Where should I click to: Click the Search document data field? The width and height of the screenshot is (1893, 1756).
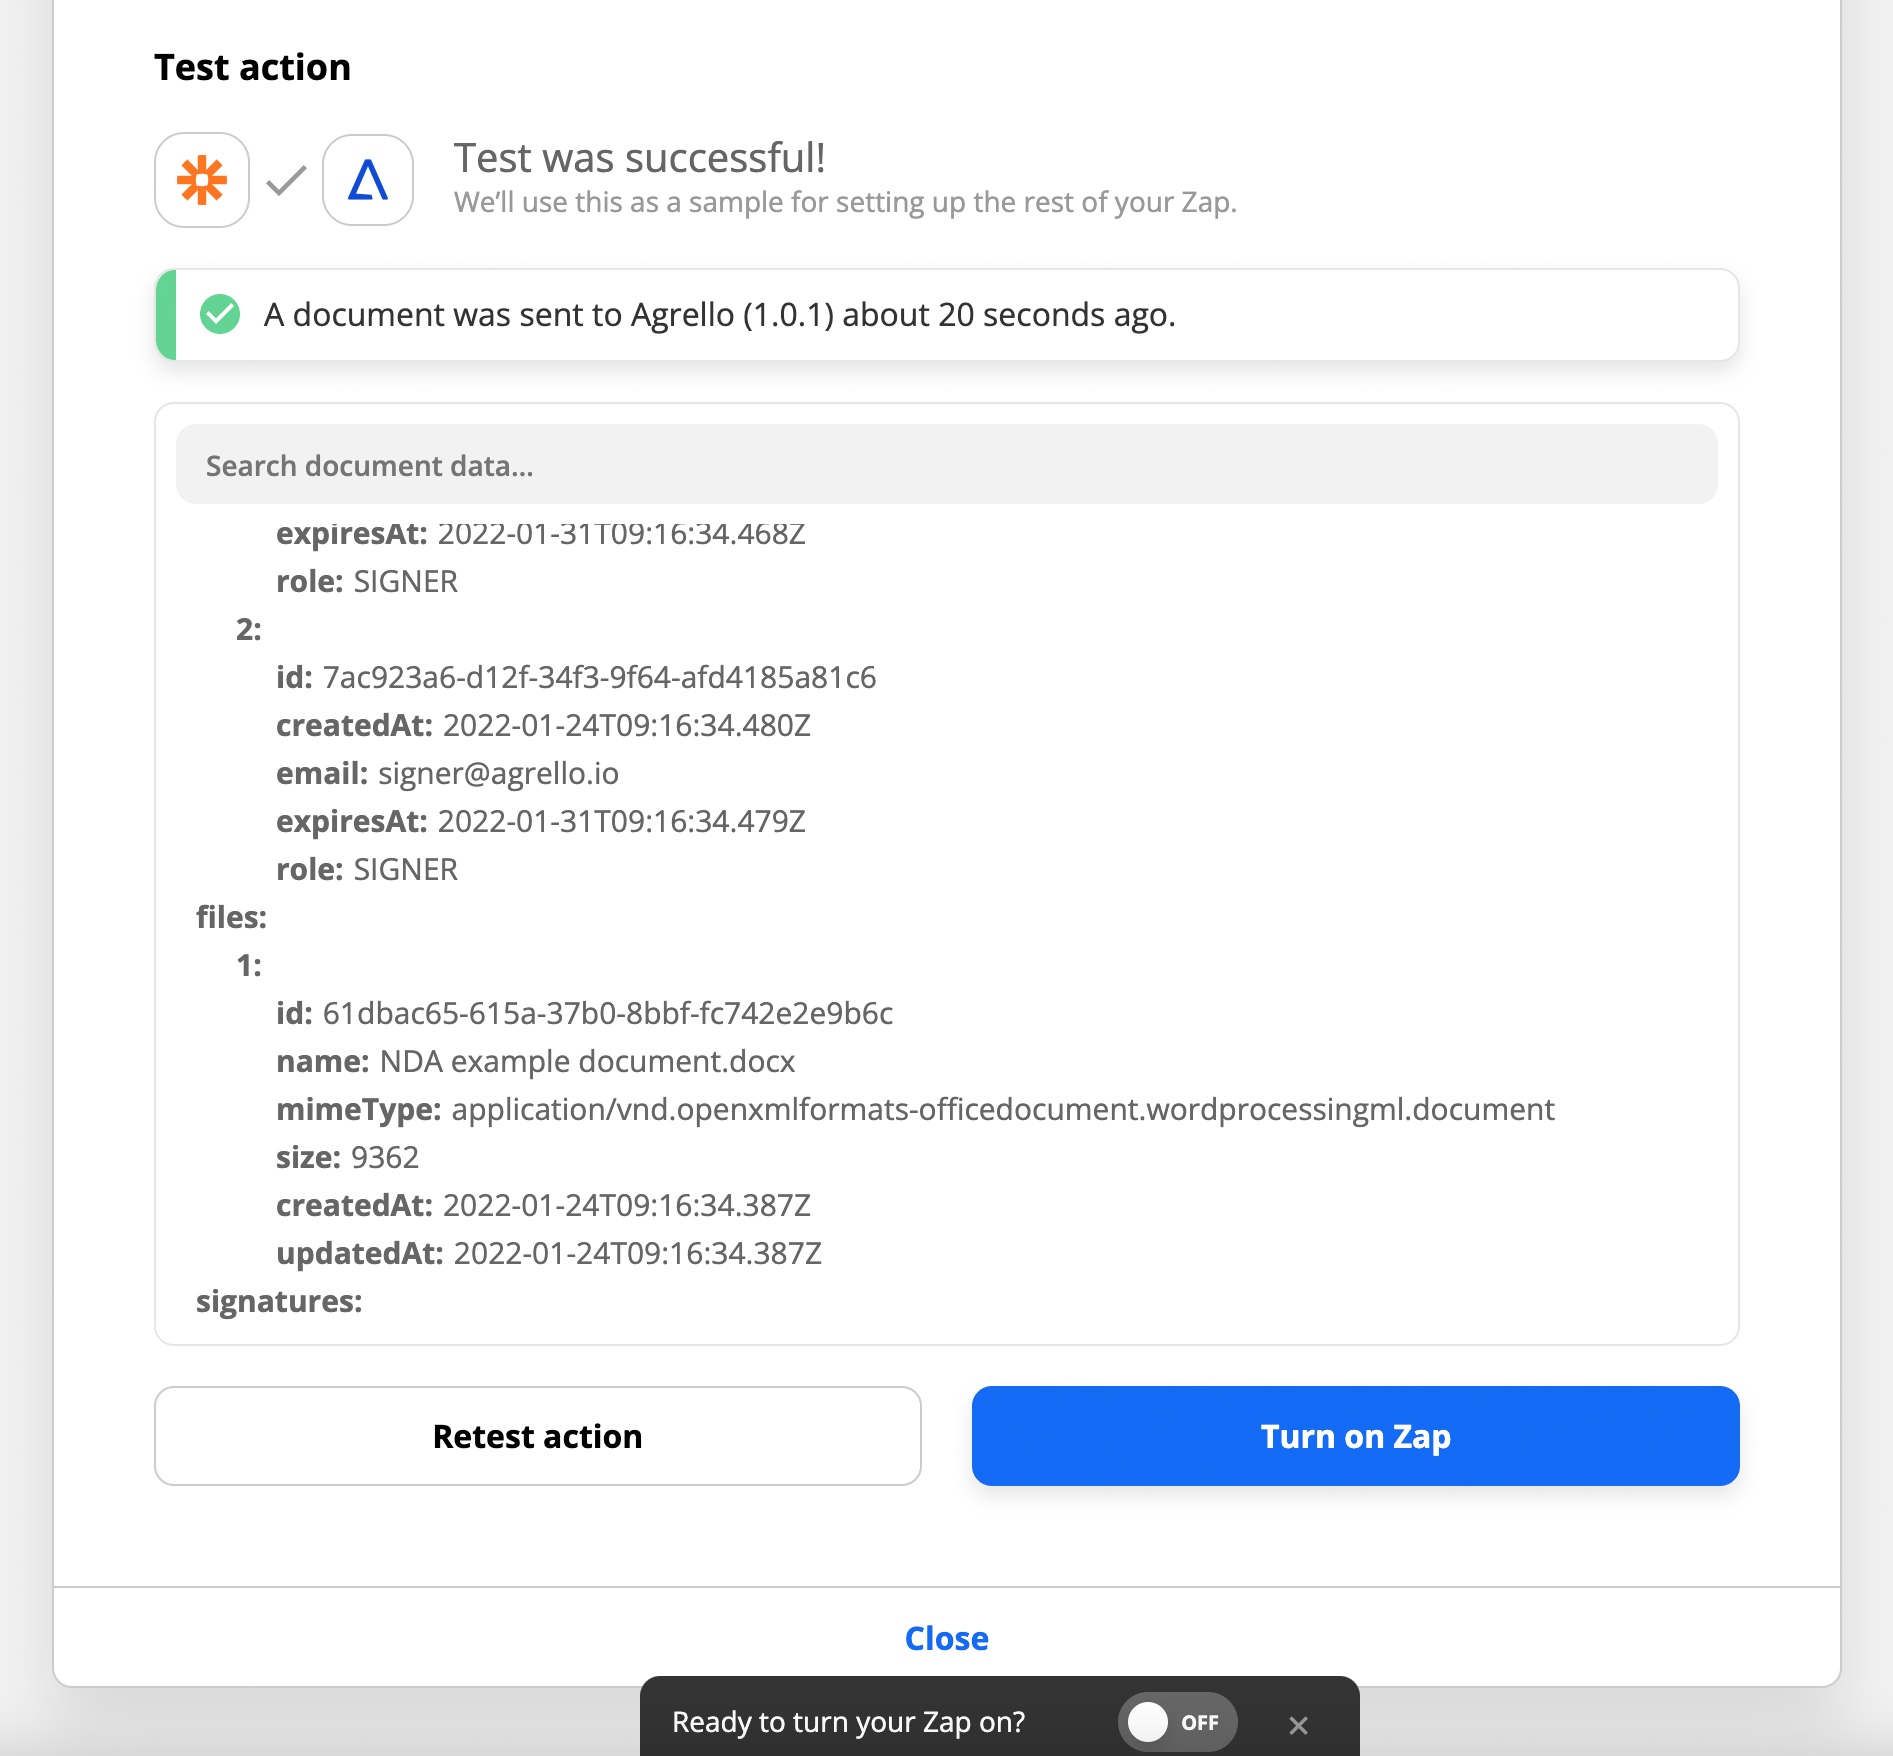pyautogui.click(x=946, y=465)
